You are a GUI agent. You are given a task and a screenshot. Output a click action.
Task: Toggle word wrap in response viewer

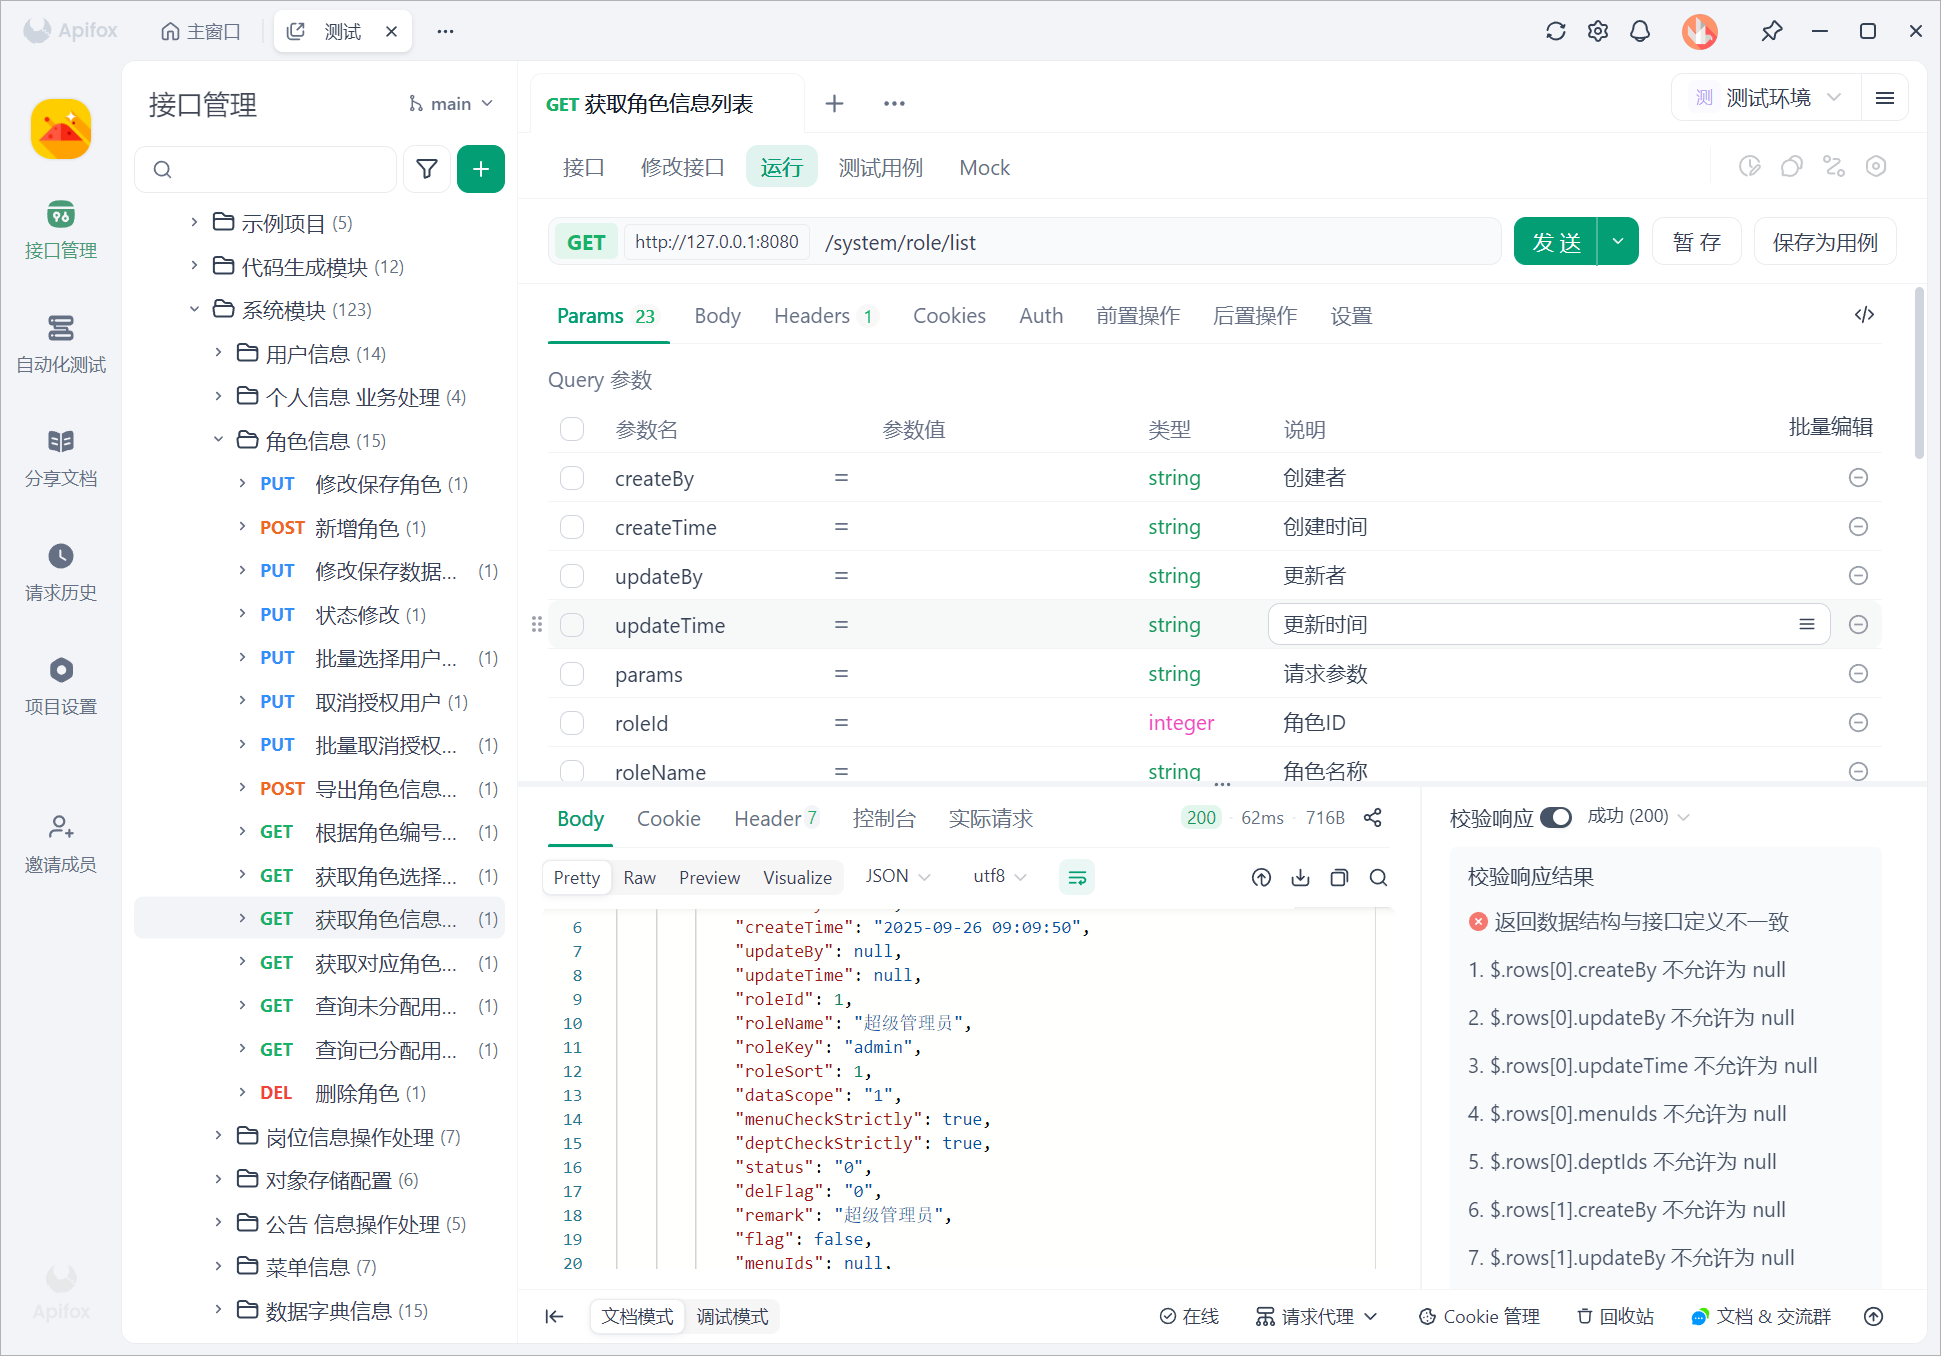pos(1077,878)
